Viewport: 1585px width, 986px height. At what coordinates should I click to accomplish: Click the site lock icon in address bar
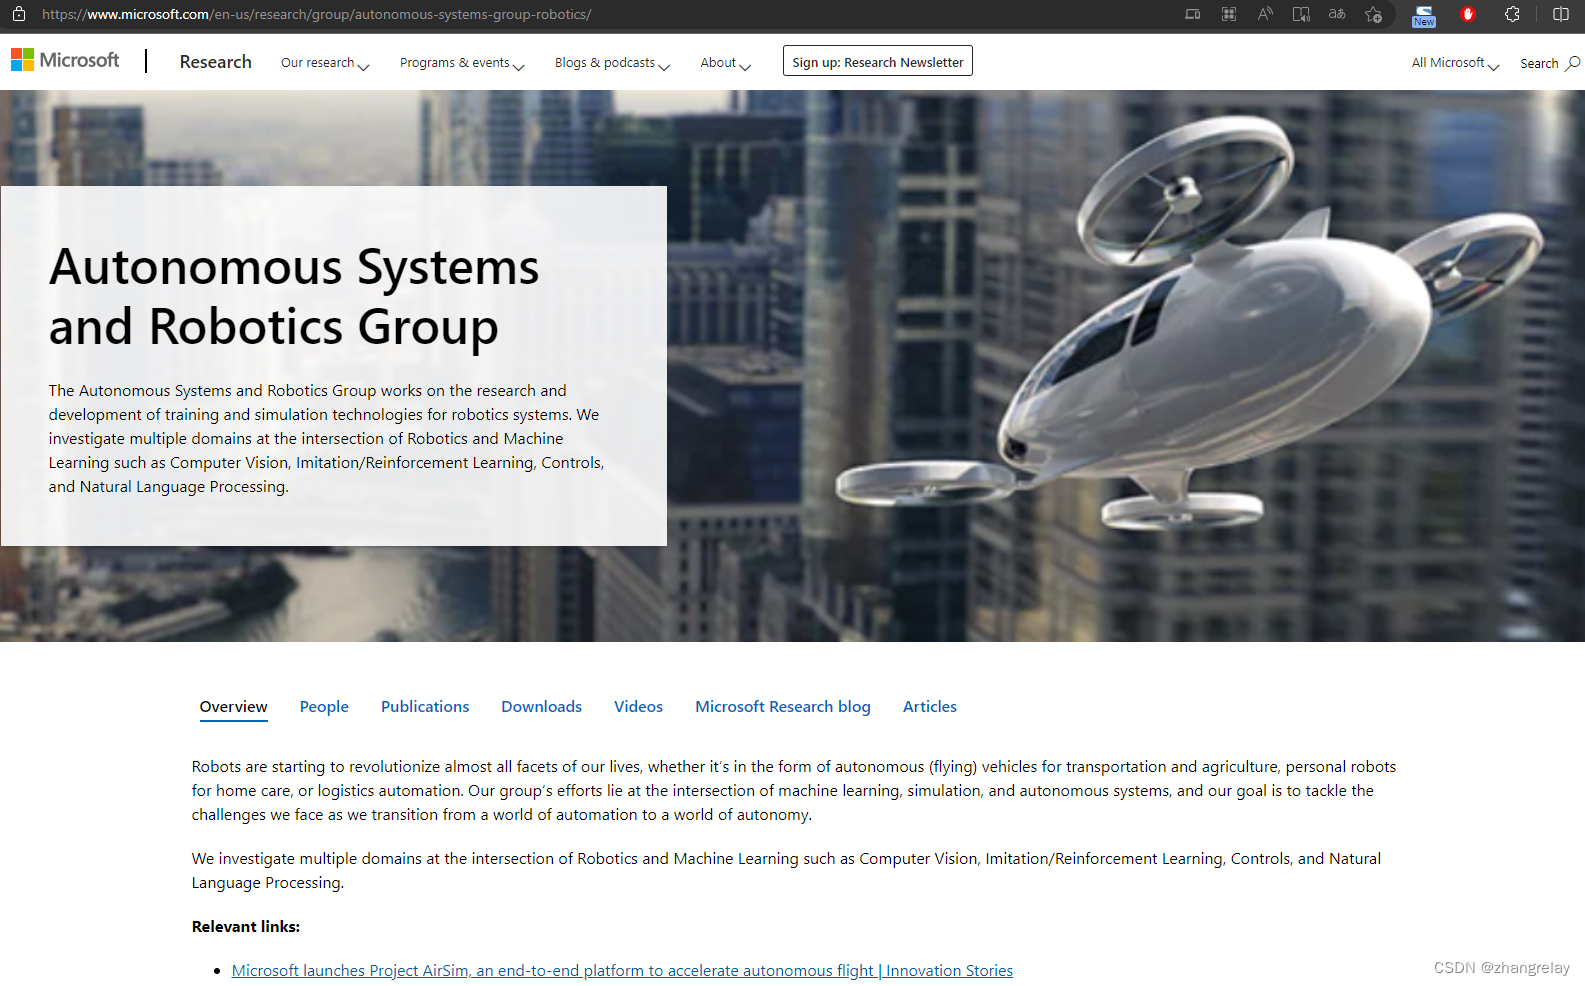click(18, 14)
